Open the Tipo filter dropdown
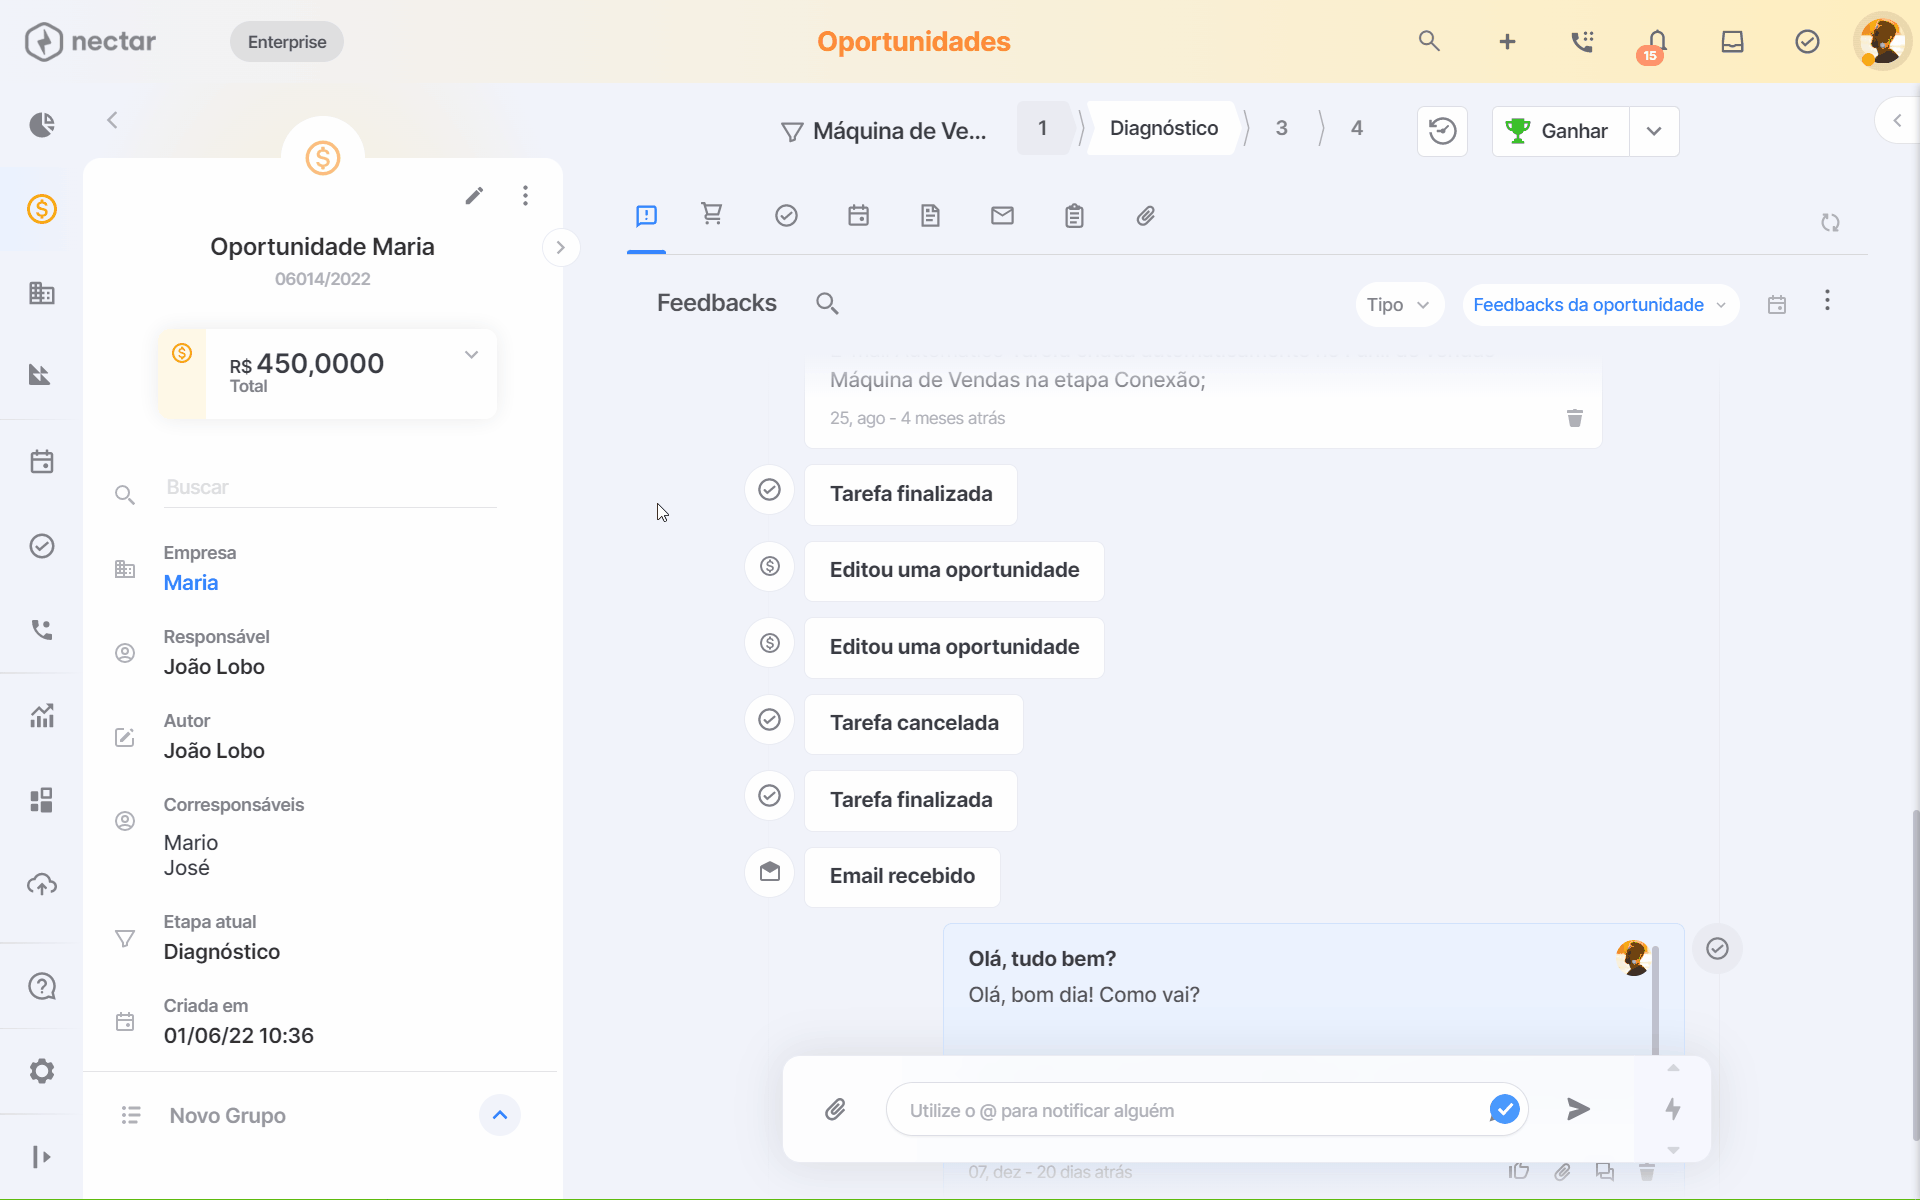1920x1200 pixels. 1399,305
